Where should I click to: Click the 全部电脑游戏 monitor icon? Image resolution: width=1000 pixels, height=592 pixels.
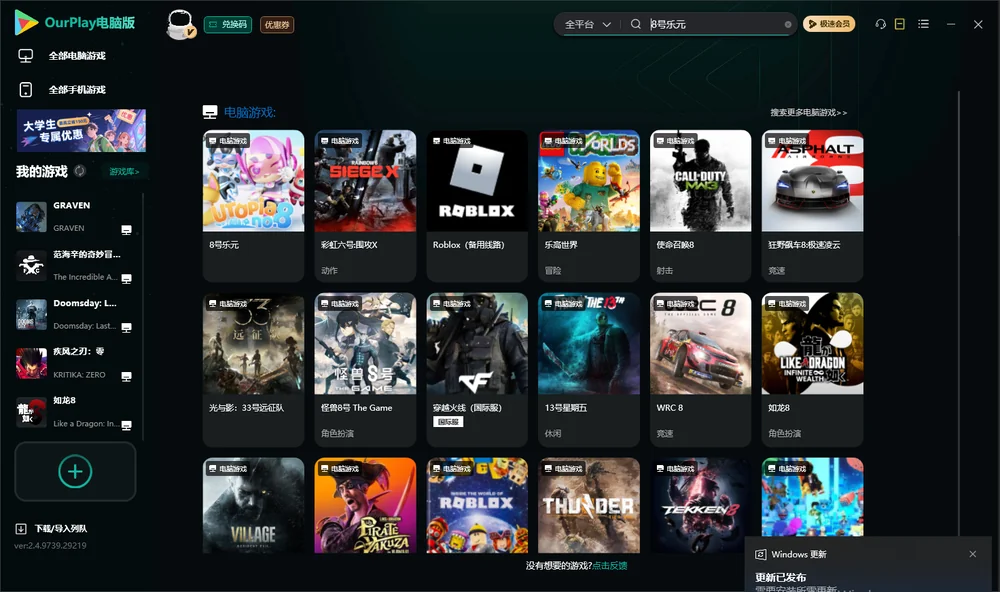coord(26,56)
